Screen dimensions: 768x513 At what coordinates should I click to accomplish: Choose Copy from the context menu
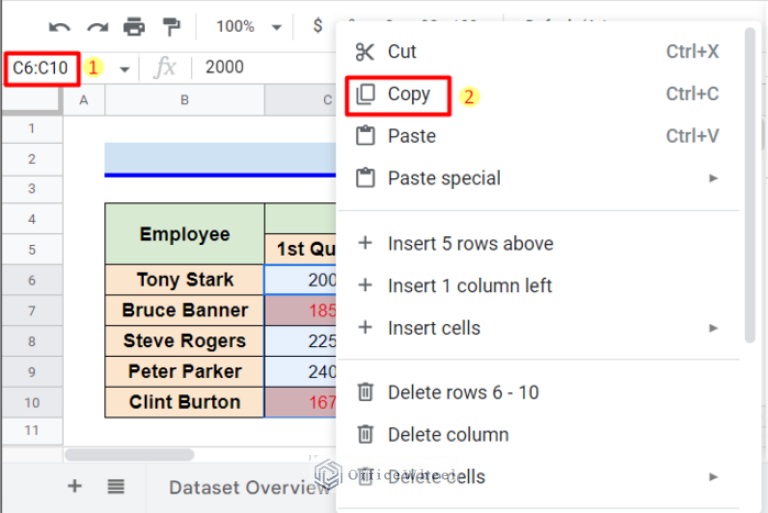coord(408,94)
